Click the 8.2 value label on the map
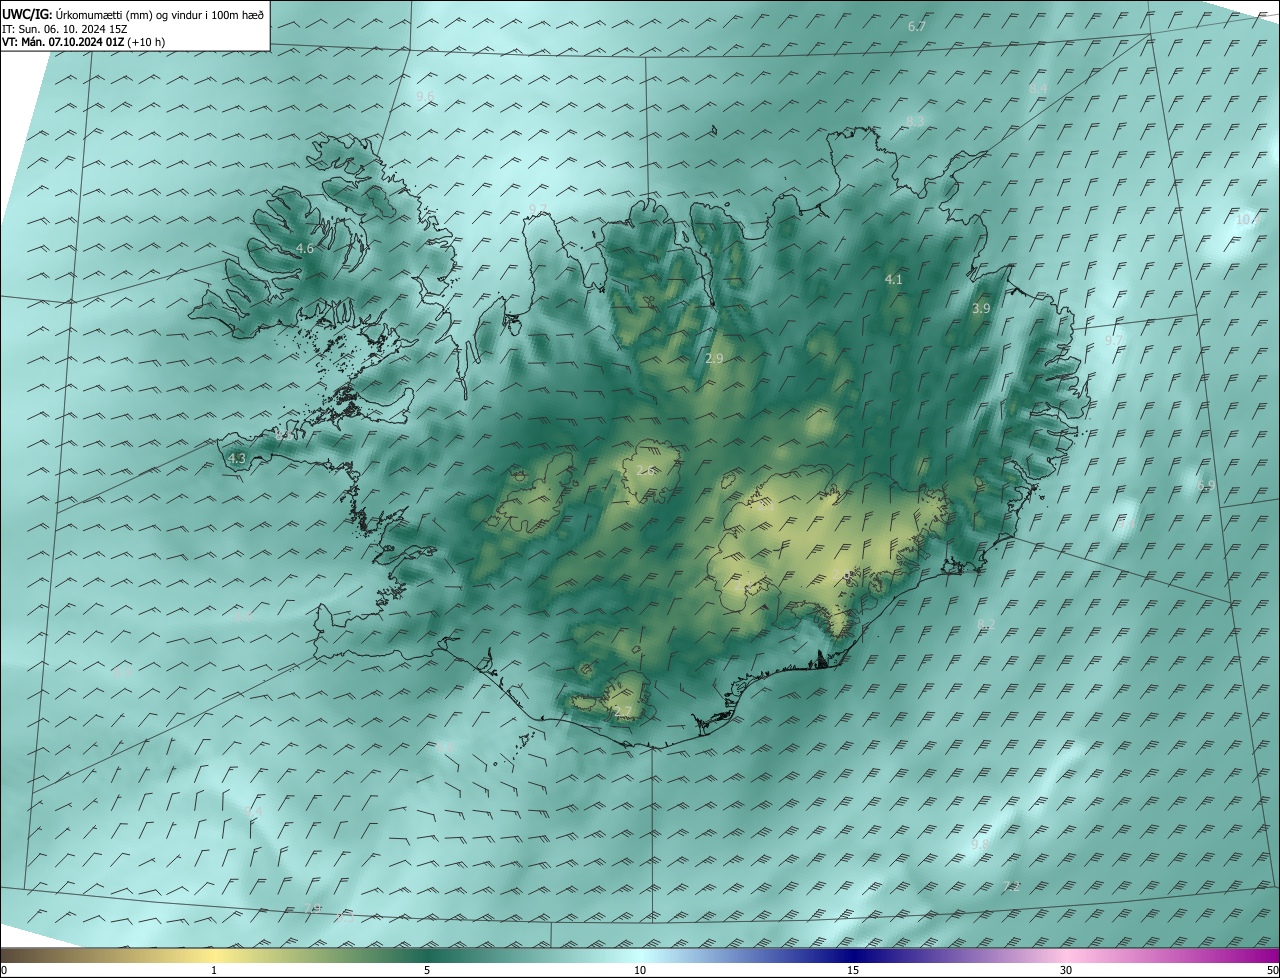Viewport: 1280px width, 978px height. (986, 624)
